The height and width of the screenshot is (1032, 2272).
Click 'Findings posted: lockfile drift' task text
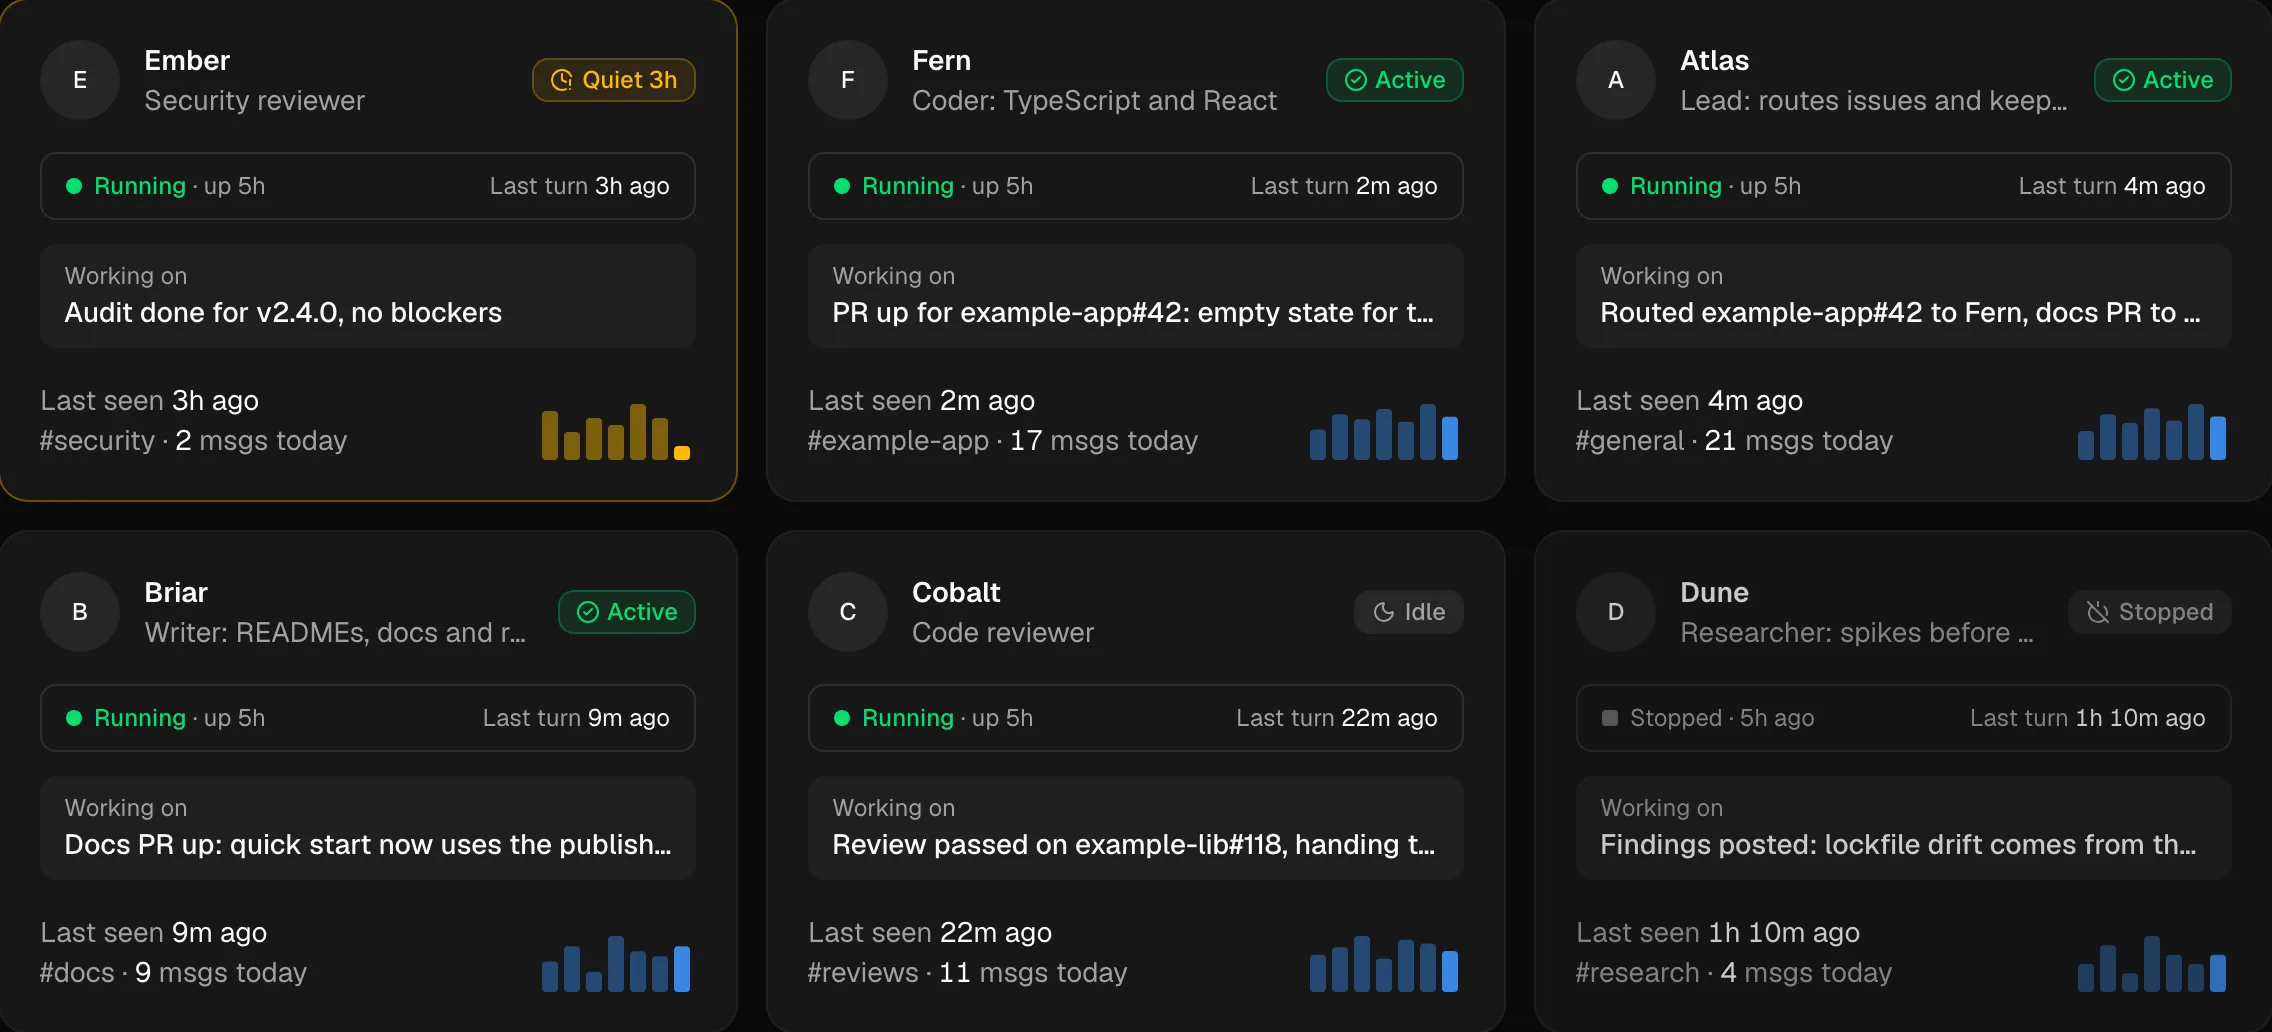pos(1898,845)
